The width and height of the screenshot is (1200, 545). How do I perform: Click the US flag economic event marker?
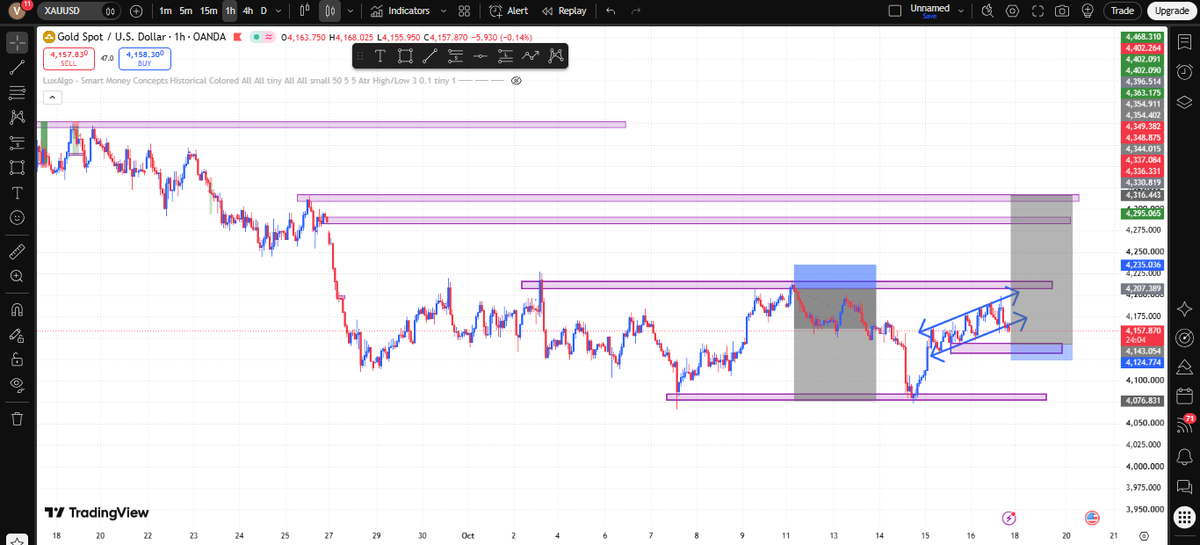point(1093,518)
